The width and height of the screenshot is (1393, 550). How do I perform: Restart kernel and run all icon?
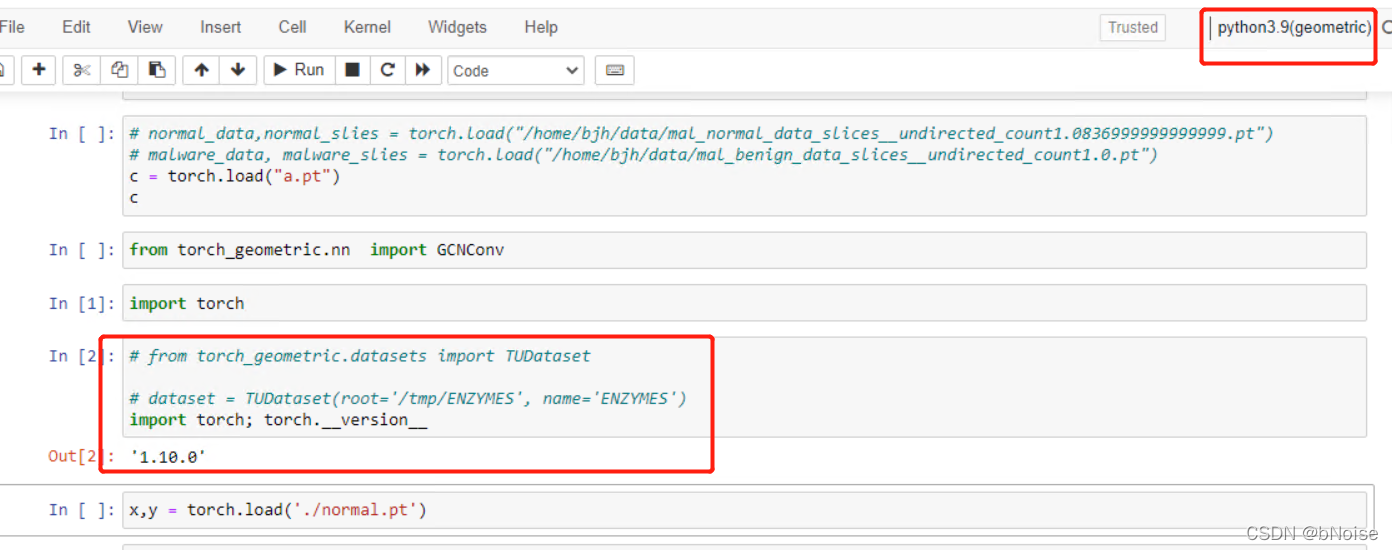423,70
